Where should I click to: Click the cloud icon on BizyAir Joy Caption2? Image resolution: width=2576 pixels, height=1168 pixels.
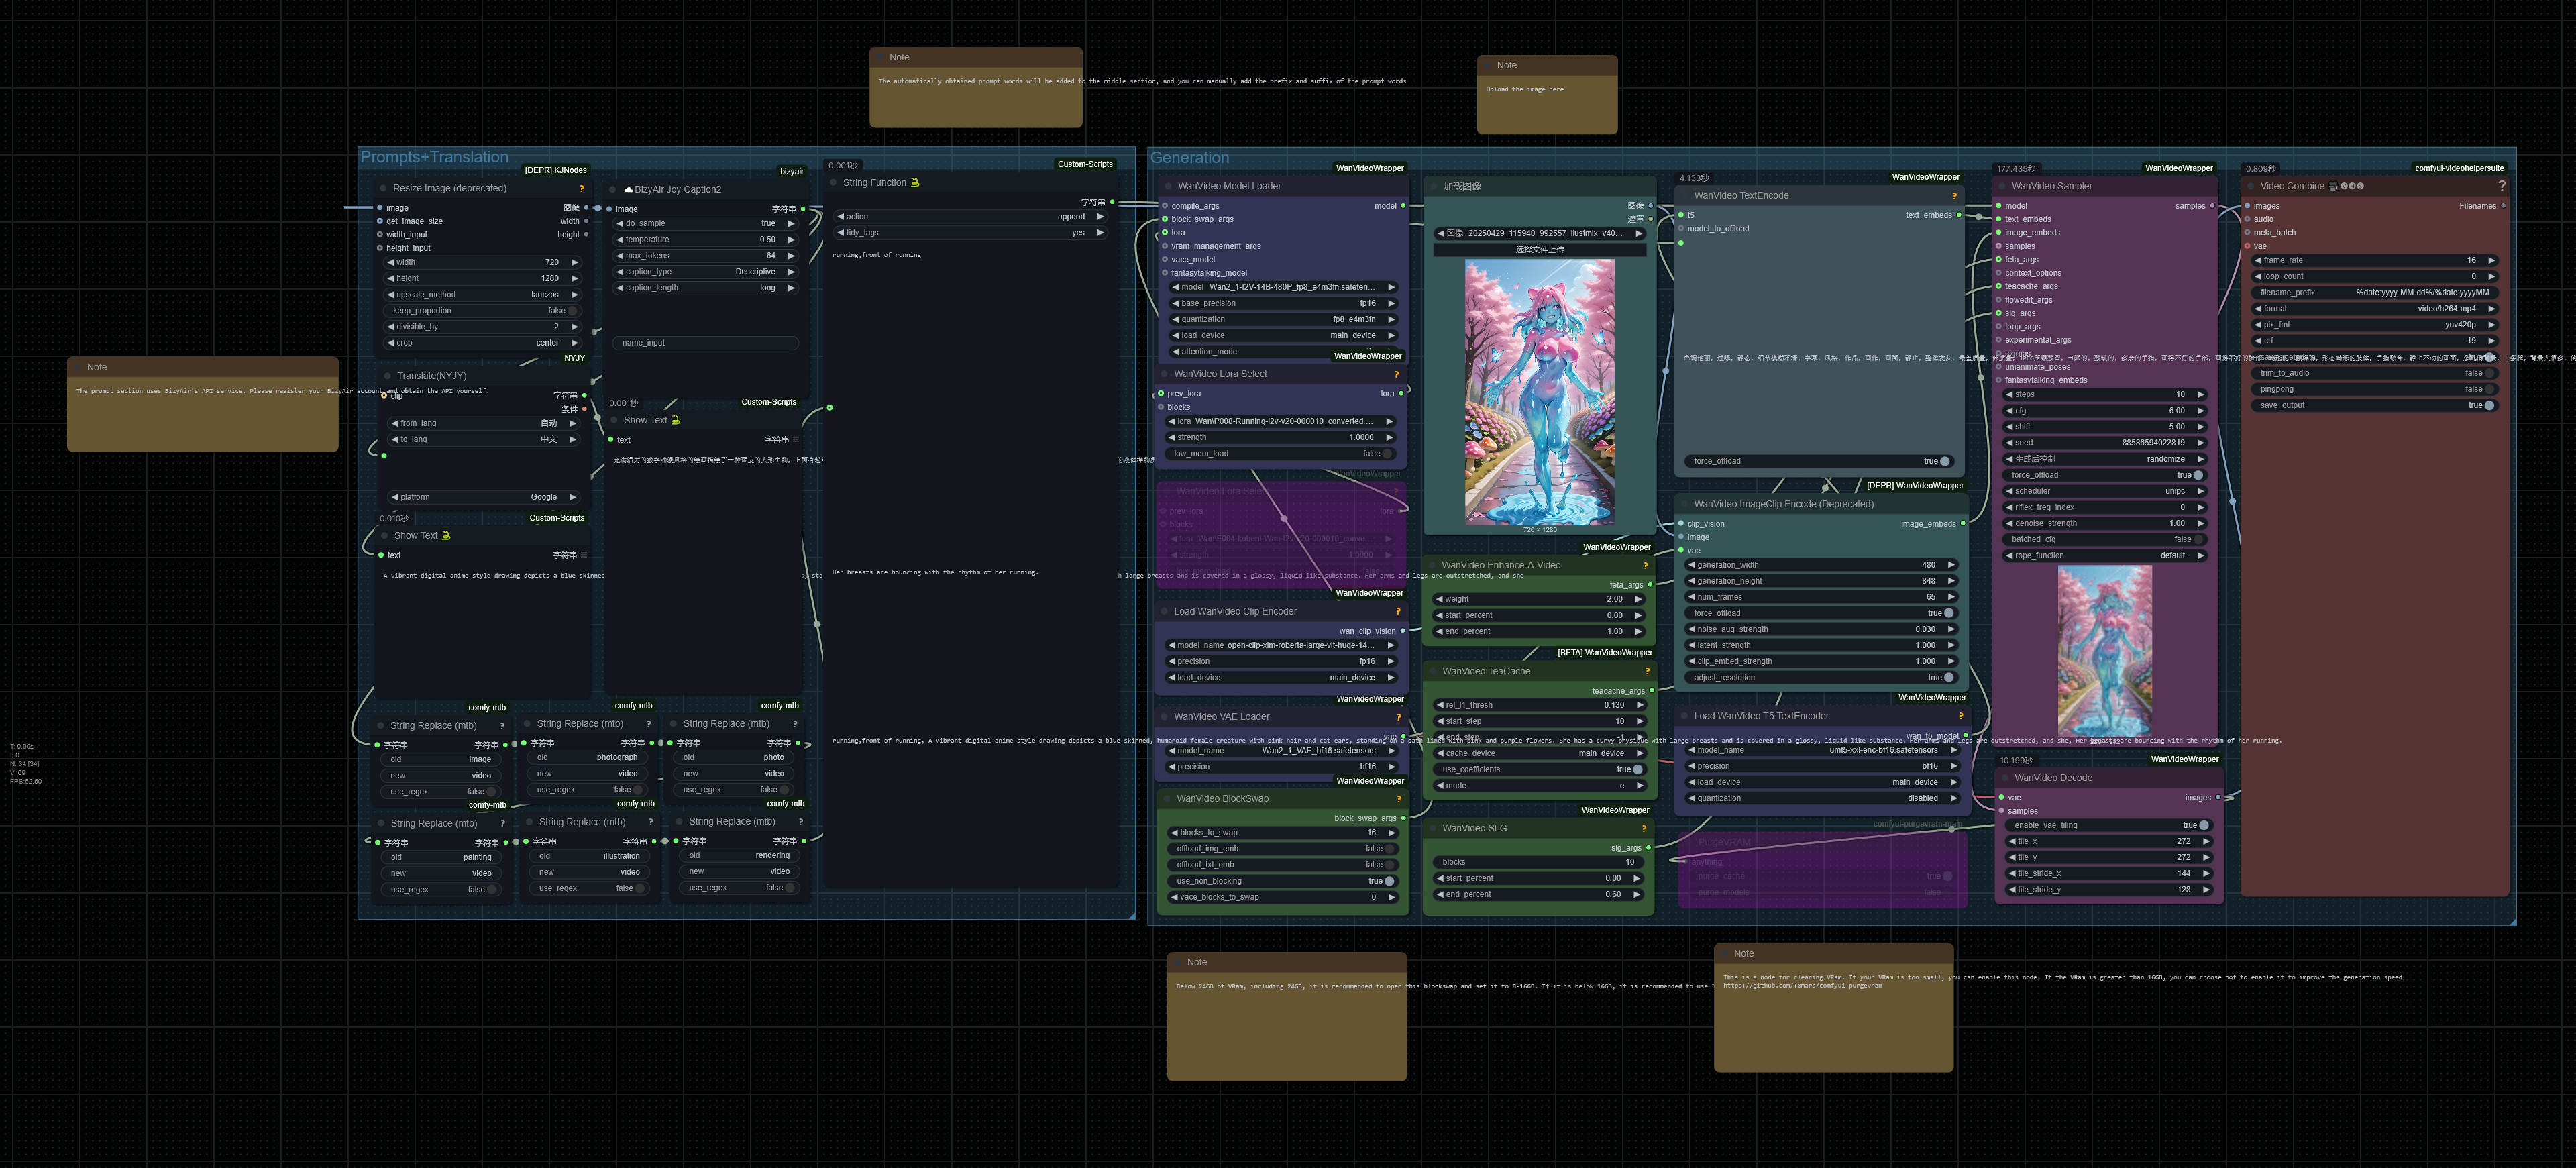628,189
